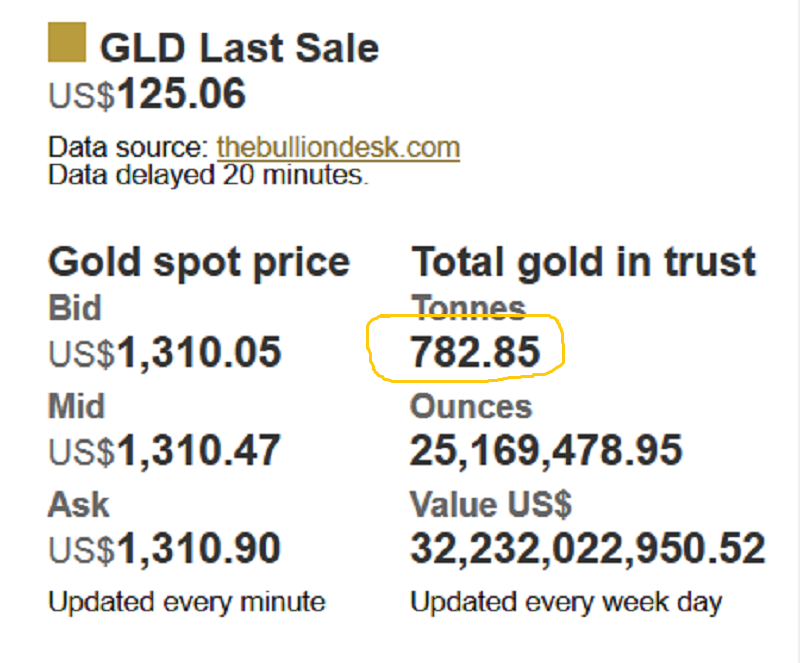Click the mid price US$1,310.47
The width and height of the screenshot is (800, 663).
coord(165,451)
